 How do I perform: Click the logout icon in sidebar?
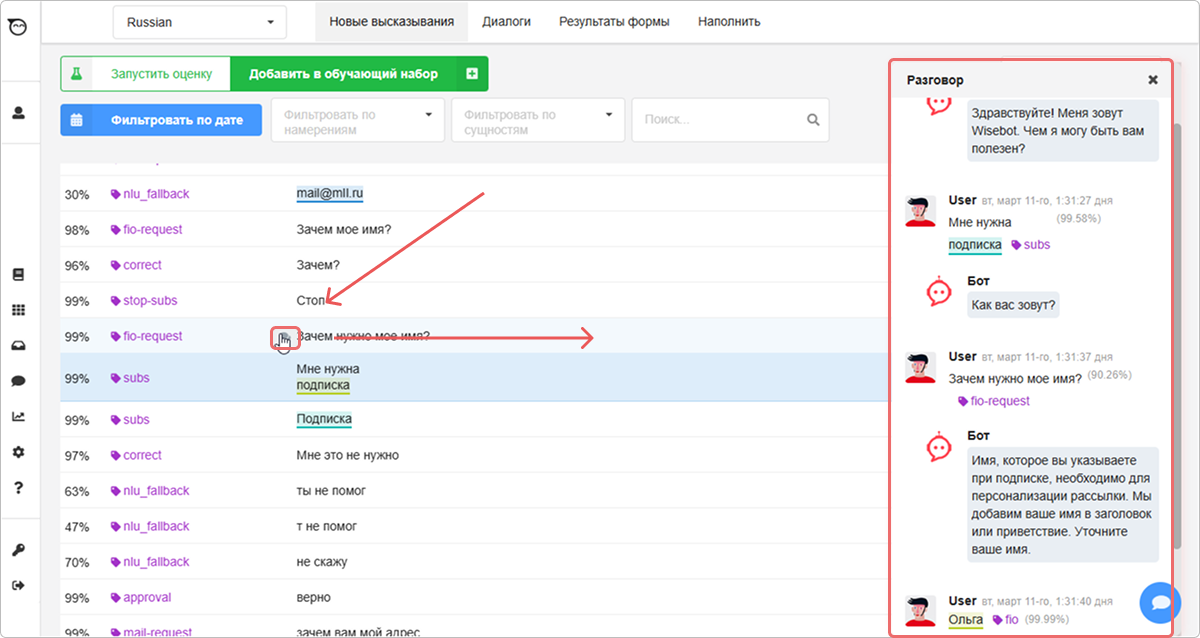[18, 585]
